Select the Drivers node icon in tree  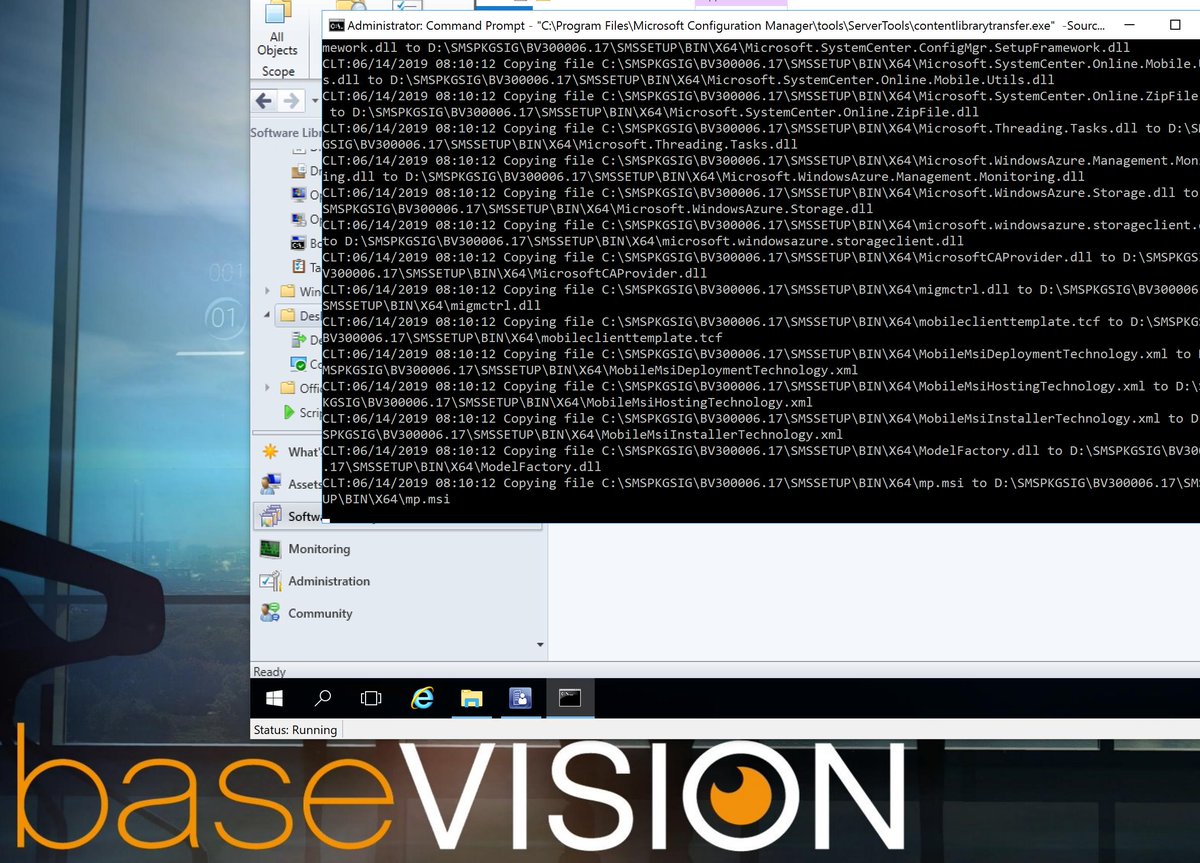click(x=299, y=171)
